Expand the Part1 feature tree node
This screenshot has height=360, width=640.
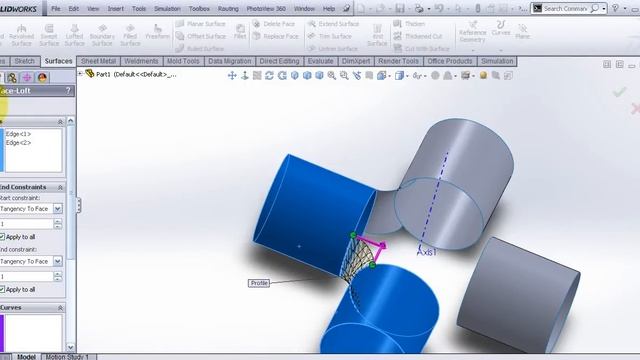[x=80, y=74]
